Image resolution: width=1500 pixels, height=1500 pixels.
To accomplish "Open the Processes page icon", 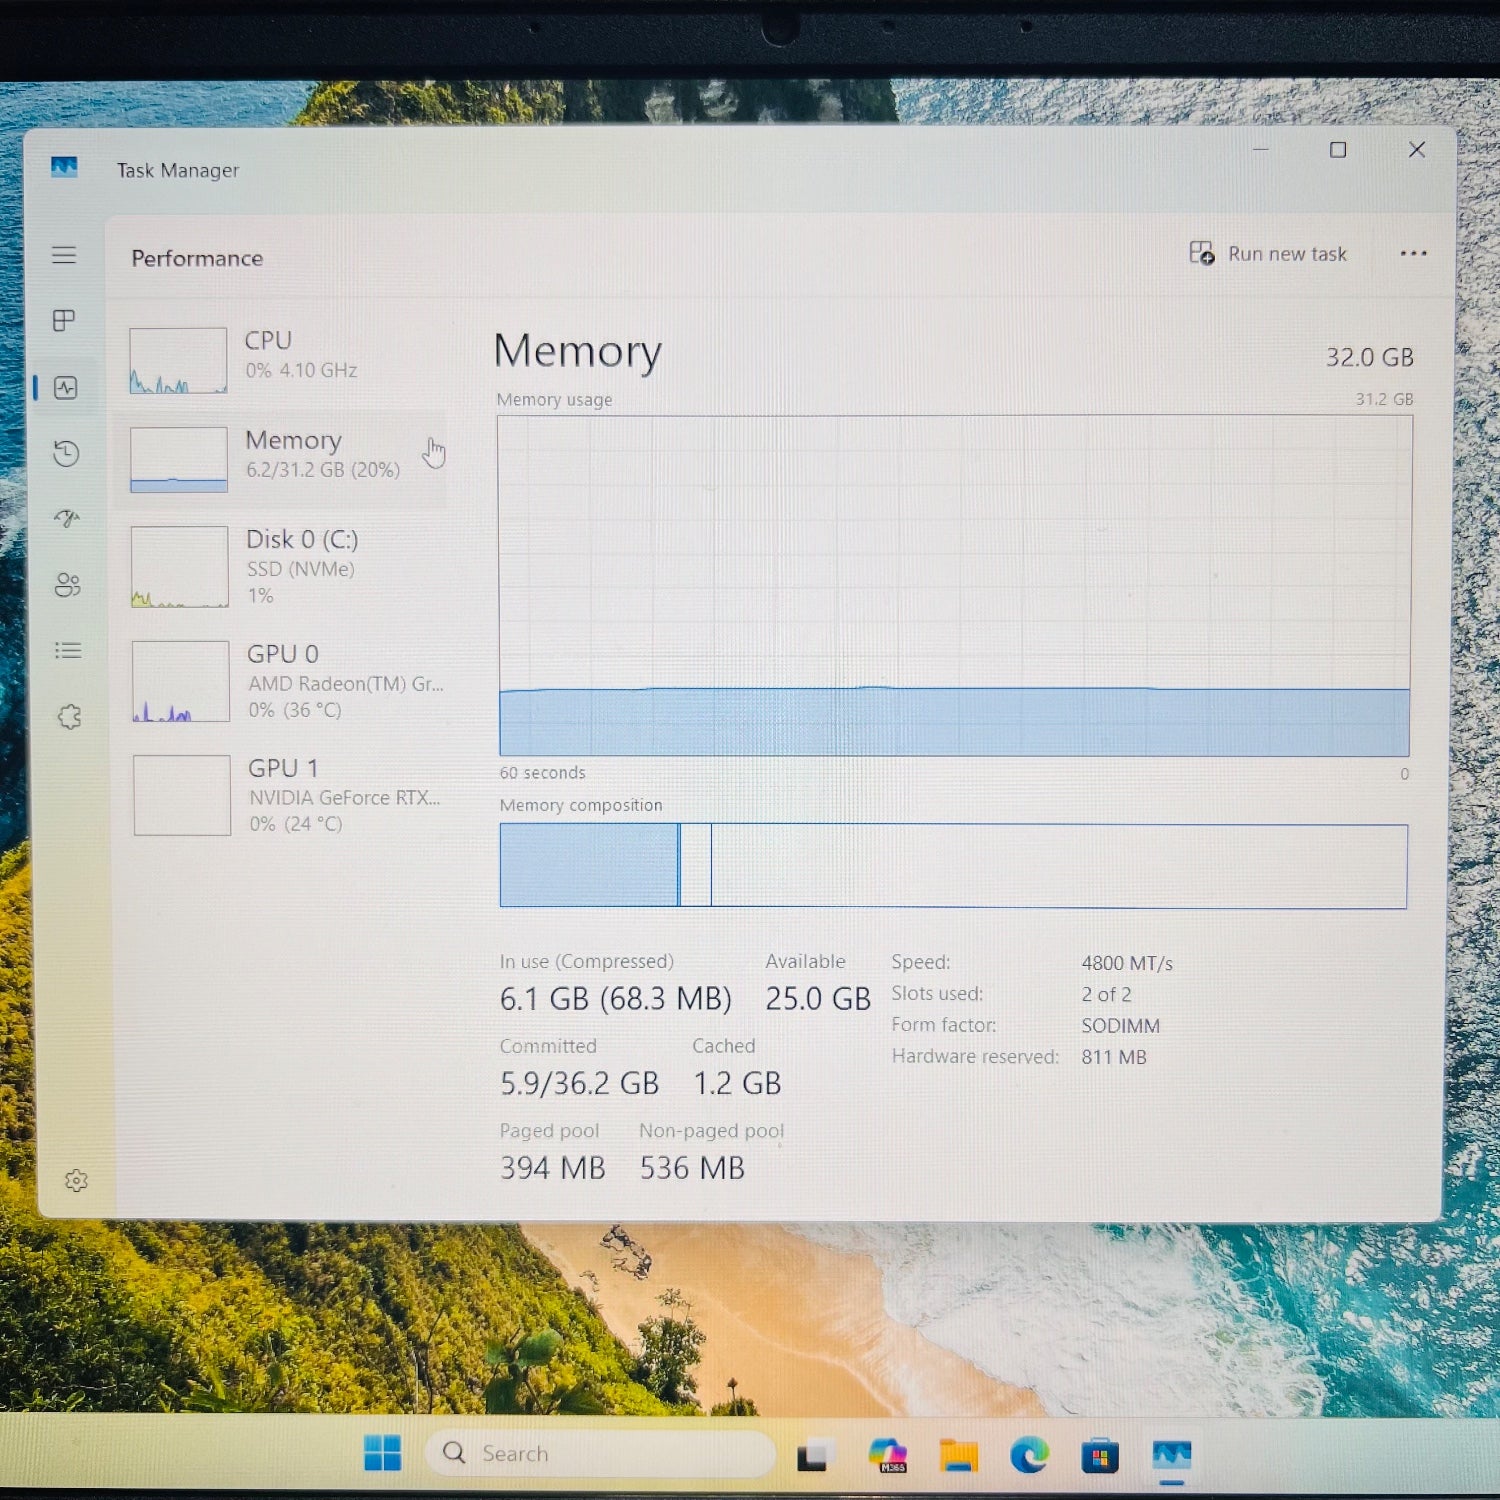I will click(x=64, y=321).
